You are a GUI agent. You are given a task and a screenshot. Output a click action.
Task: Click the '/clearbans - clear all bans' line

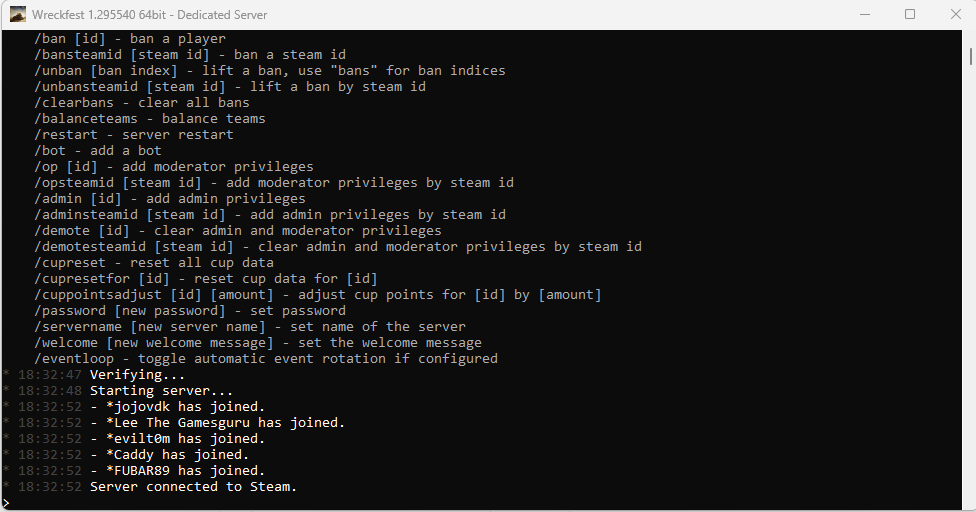click(141, 103)
